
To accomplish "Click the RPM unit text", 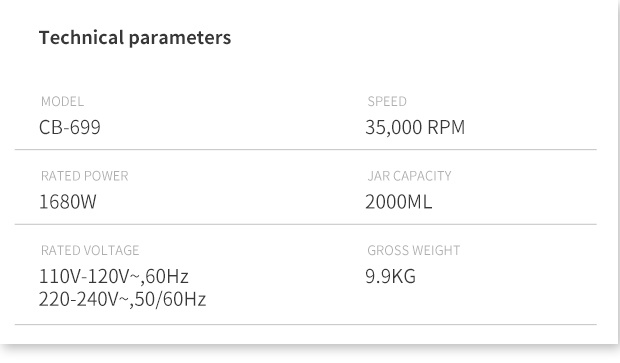I will click(x=446, y=127).
